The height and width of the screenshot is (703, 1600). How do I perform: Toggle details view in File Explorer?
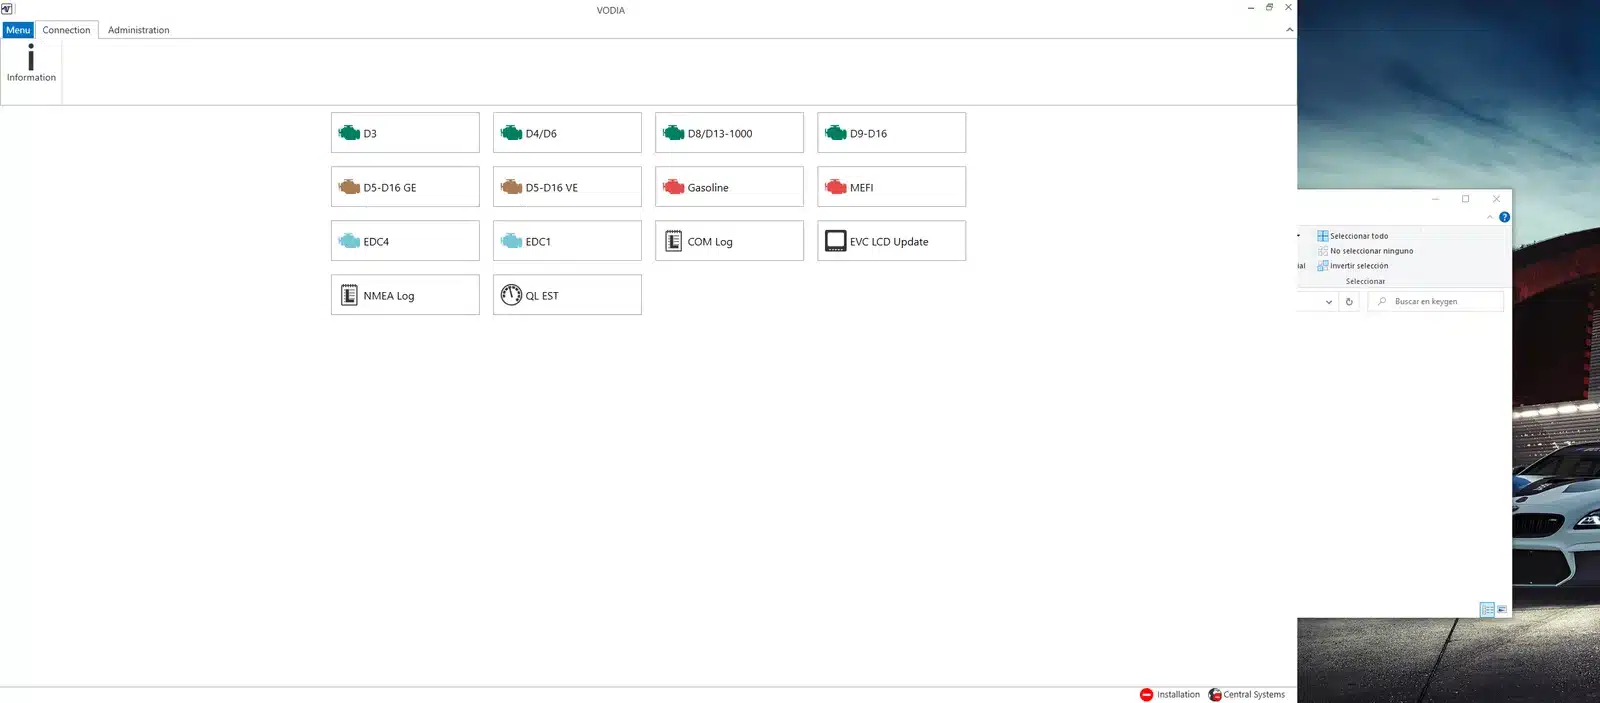1487,610
